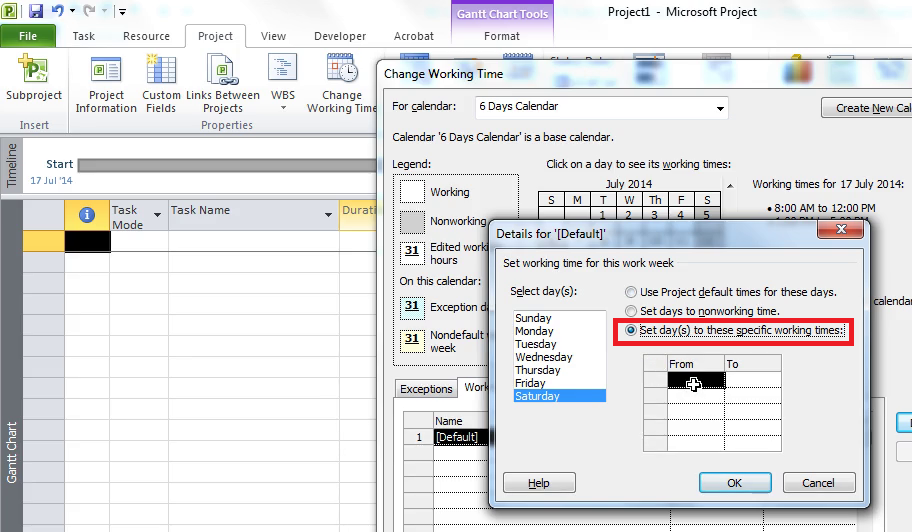Open the Exceptions tab in Change Working Time

click(x=426, y=389)
